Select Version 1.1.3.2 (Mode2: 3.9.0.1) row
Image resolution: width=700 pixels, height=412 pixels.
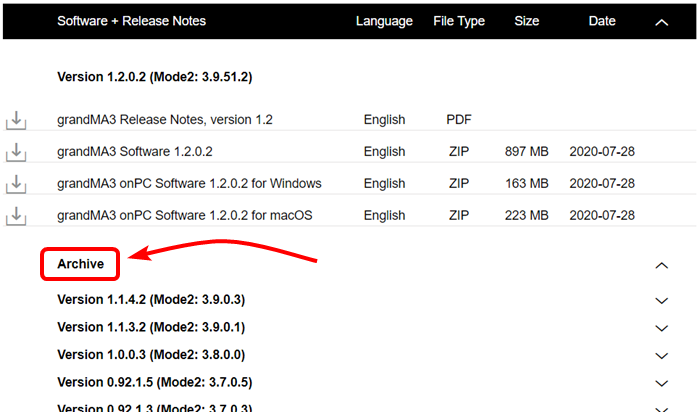pos(151,327)
